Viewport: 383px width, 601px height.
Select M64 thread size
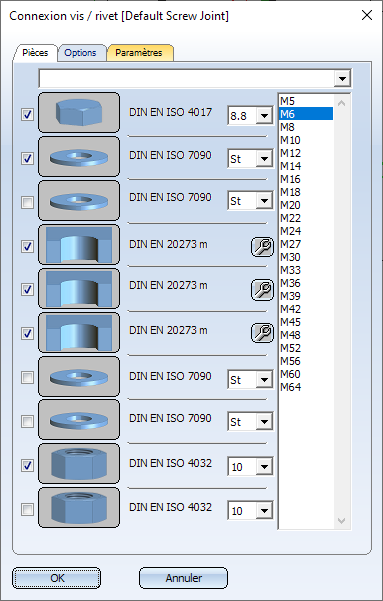pyautogui.click(x=306, y=387)
